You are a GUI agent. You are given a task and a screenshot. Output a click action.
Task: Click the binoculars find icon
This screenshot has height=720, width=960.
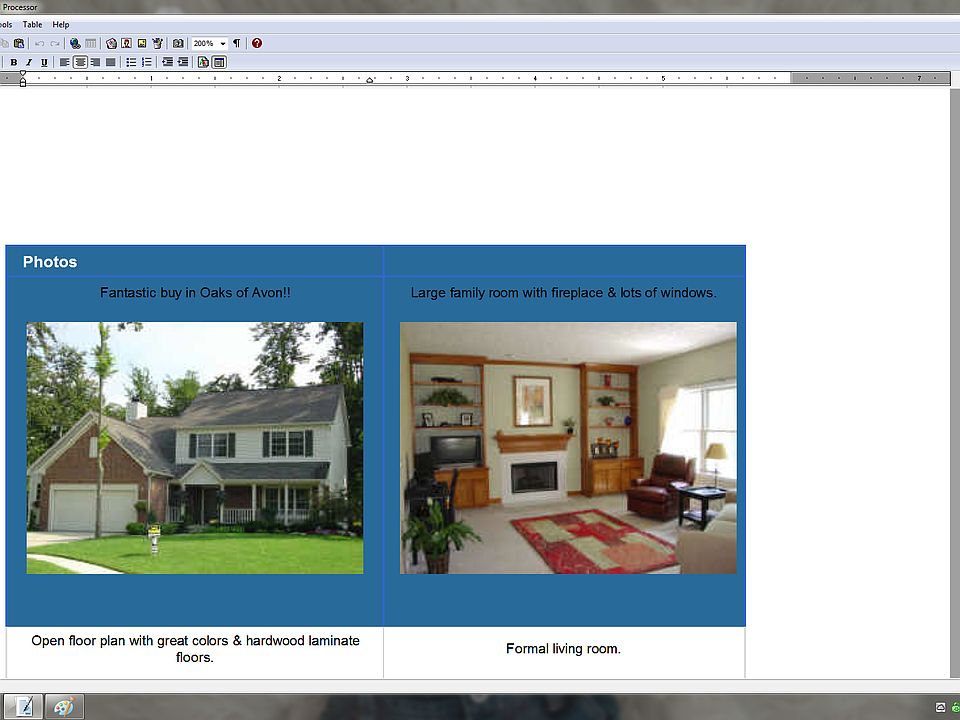[178, 43]
